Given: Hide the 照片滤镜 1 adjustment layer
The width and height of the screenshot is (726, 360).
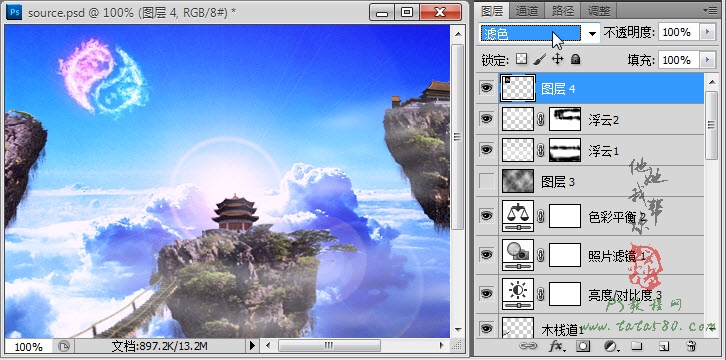Looking at the screenshot, I should (486, 254).
